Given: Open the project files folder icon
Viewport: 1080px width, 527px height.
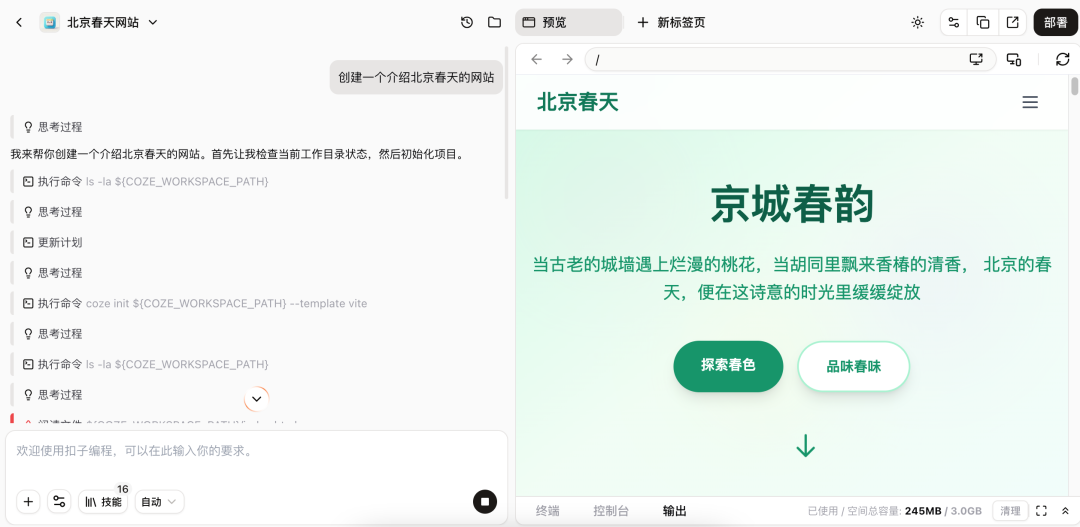Looking at the screenshot, I should [494, 22].
